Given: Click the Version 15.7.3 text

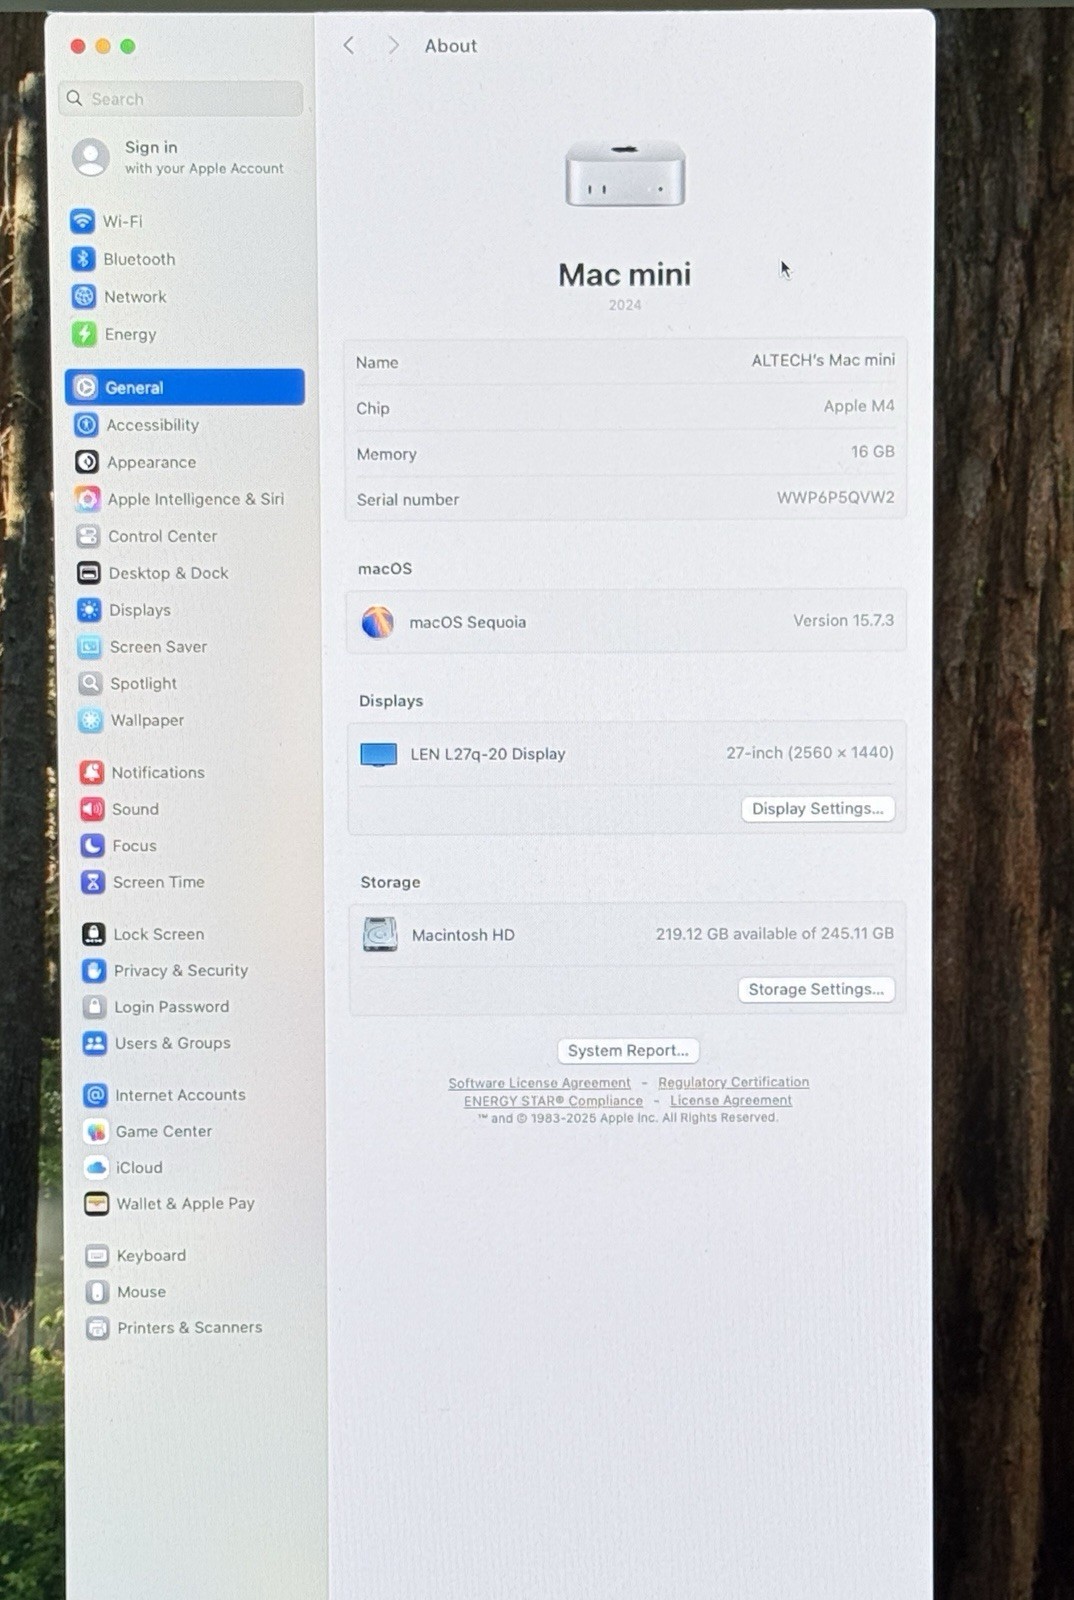Looking at the screenshot, I should click(843, 620).
